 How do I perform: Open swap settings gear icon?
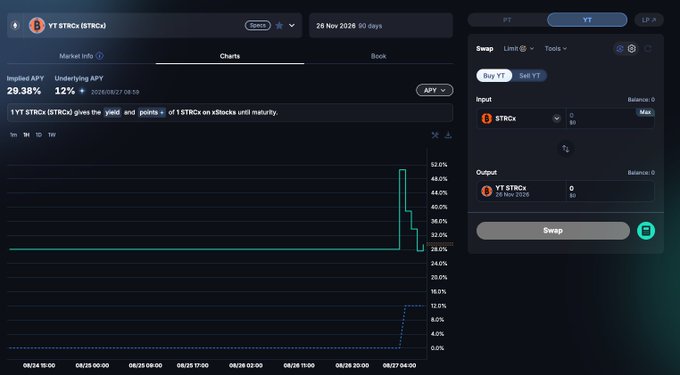632,49
